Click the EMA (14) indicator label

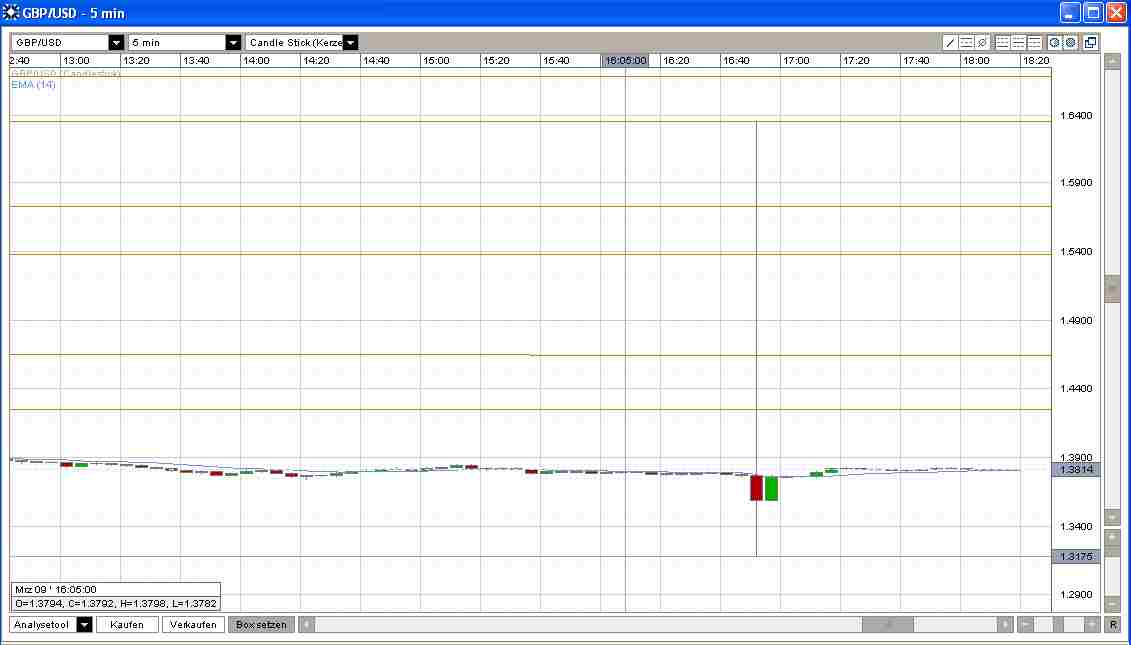(34, 85)
